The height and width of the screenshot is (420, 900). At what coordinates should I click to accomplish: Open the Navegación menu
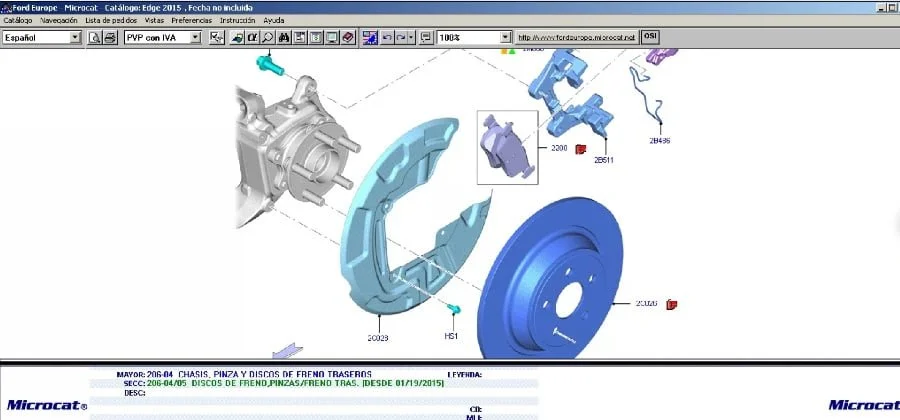click(x=59, y=20)
